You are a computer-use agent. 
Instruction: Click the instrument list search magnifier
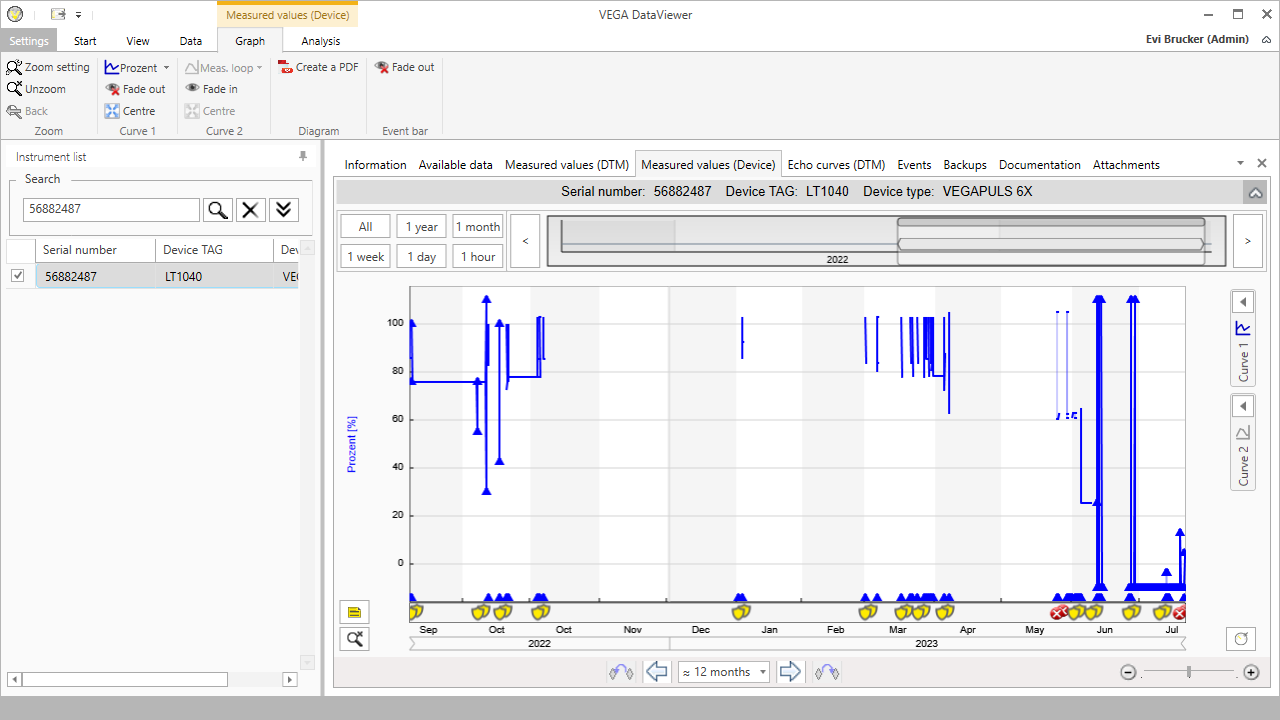[218, 210]
